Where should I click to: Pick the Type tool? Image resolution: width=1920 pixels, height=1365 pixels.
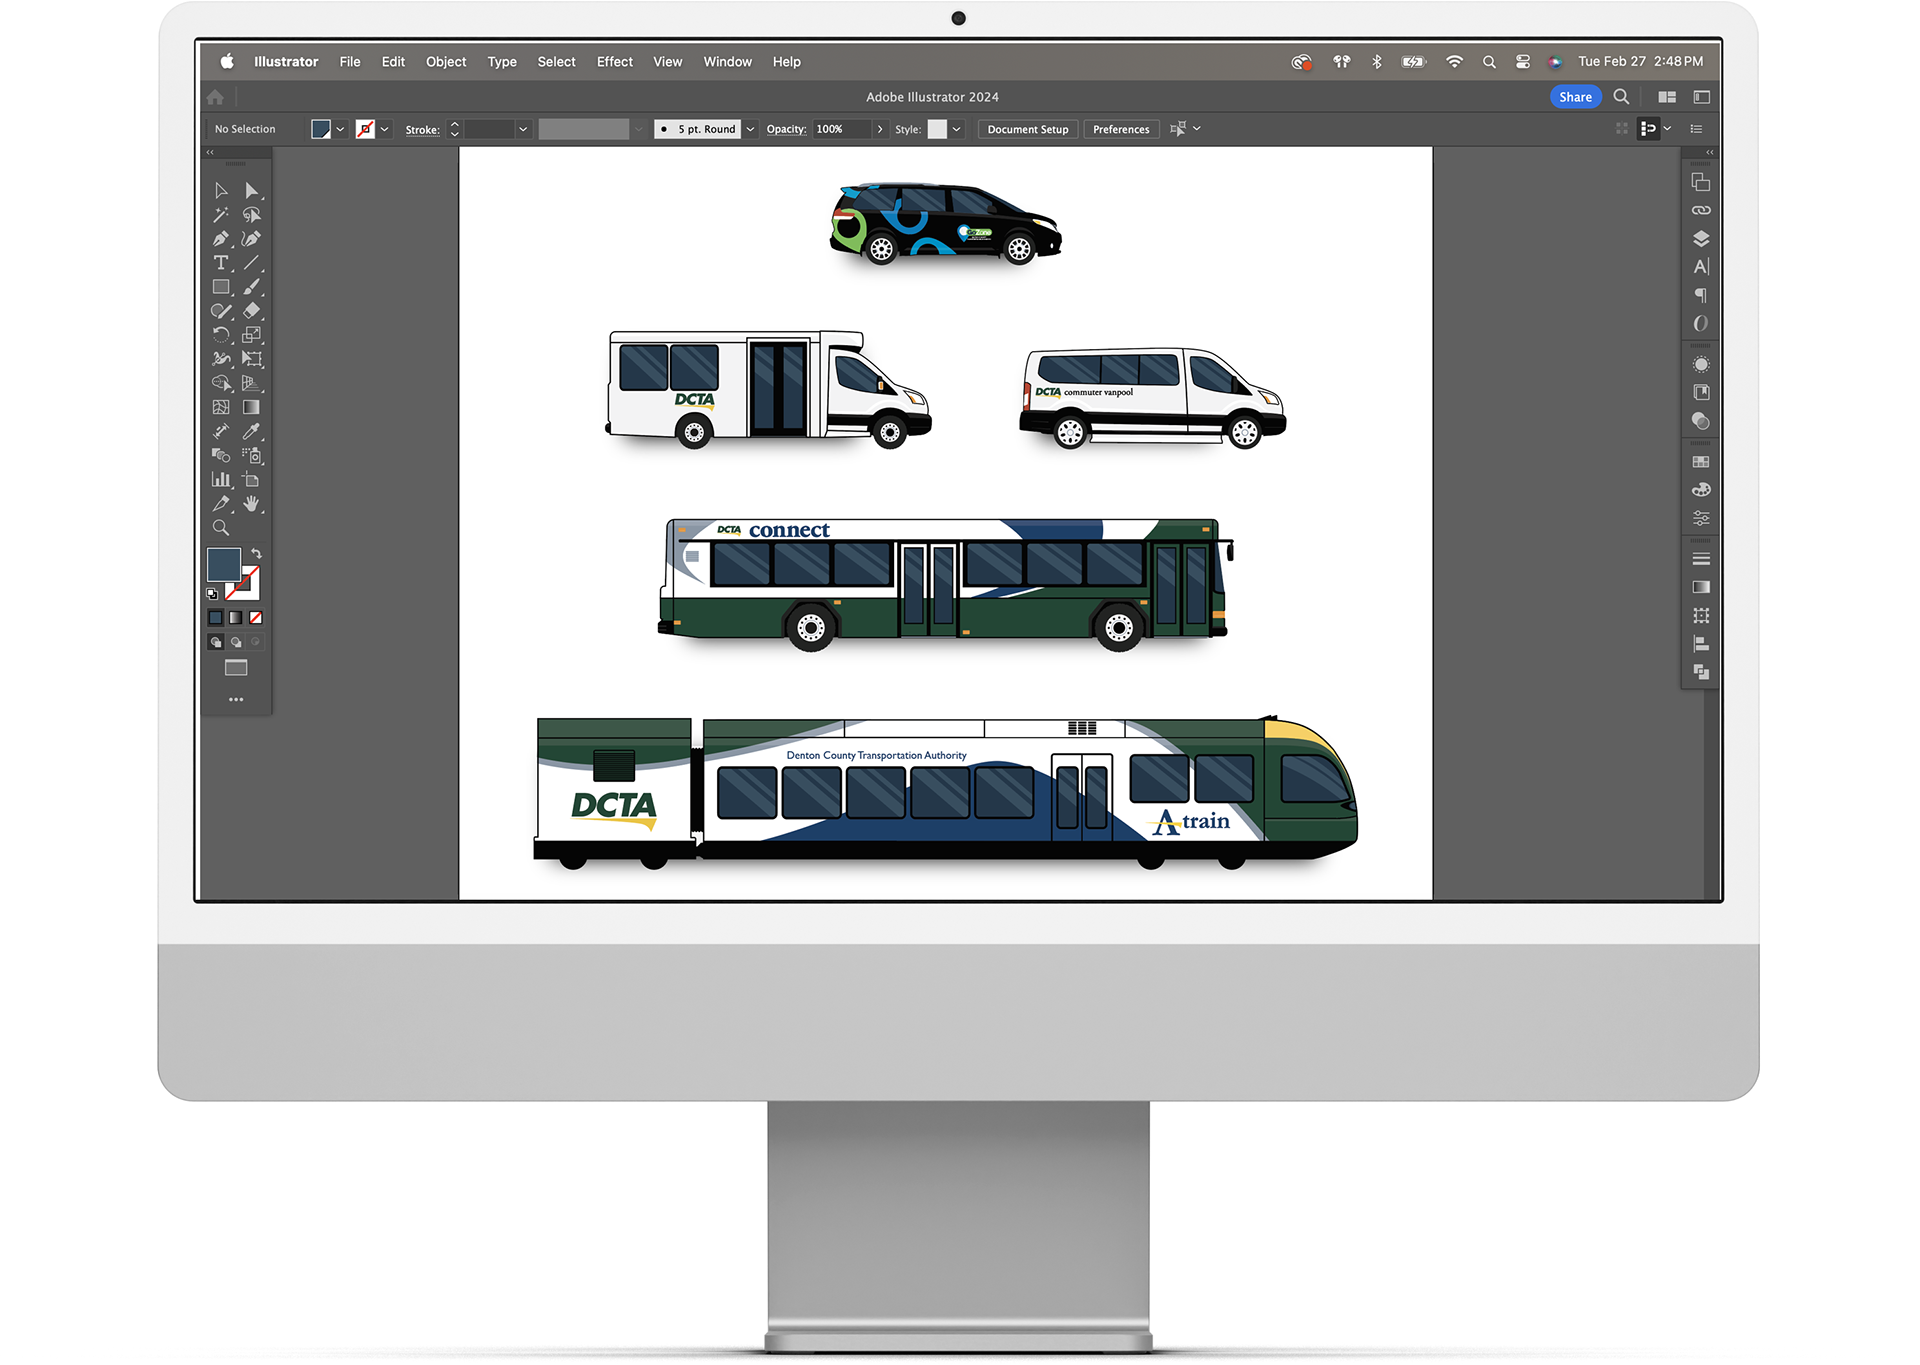click(221, 263)
